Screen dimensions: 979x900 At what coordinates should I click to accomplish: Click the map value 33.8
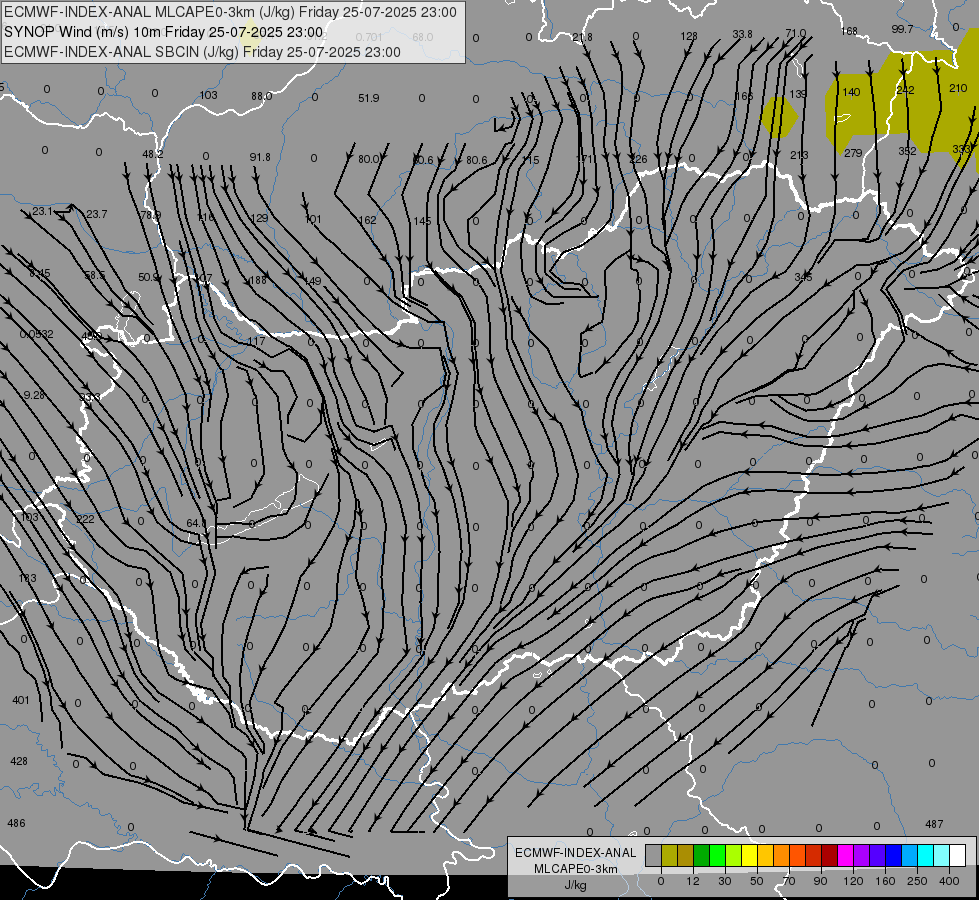742,34
